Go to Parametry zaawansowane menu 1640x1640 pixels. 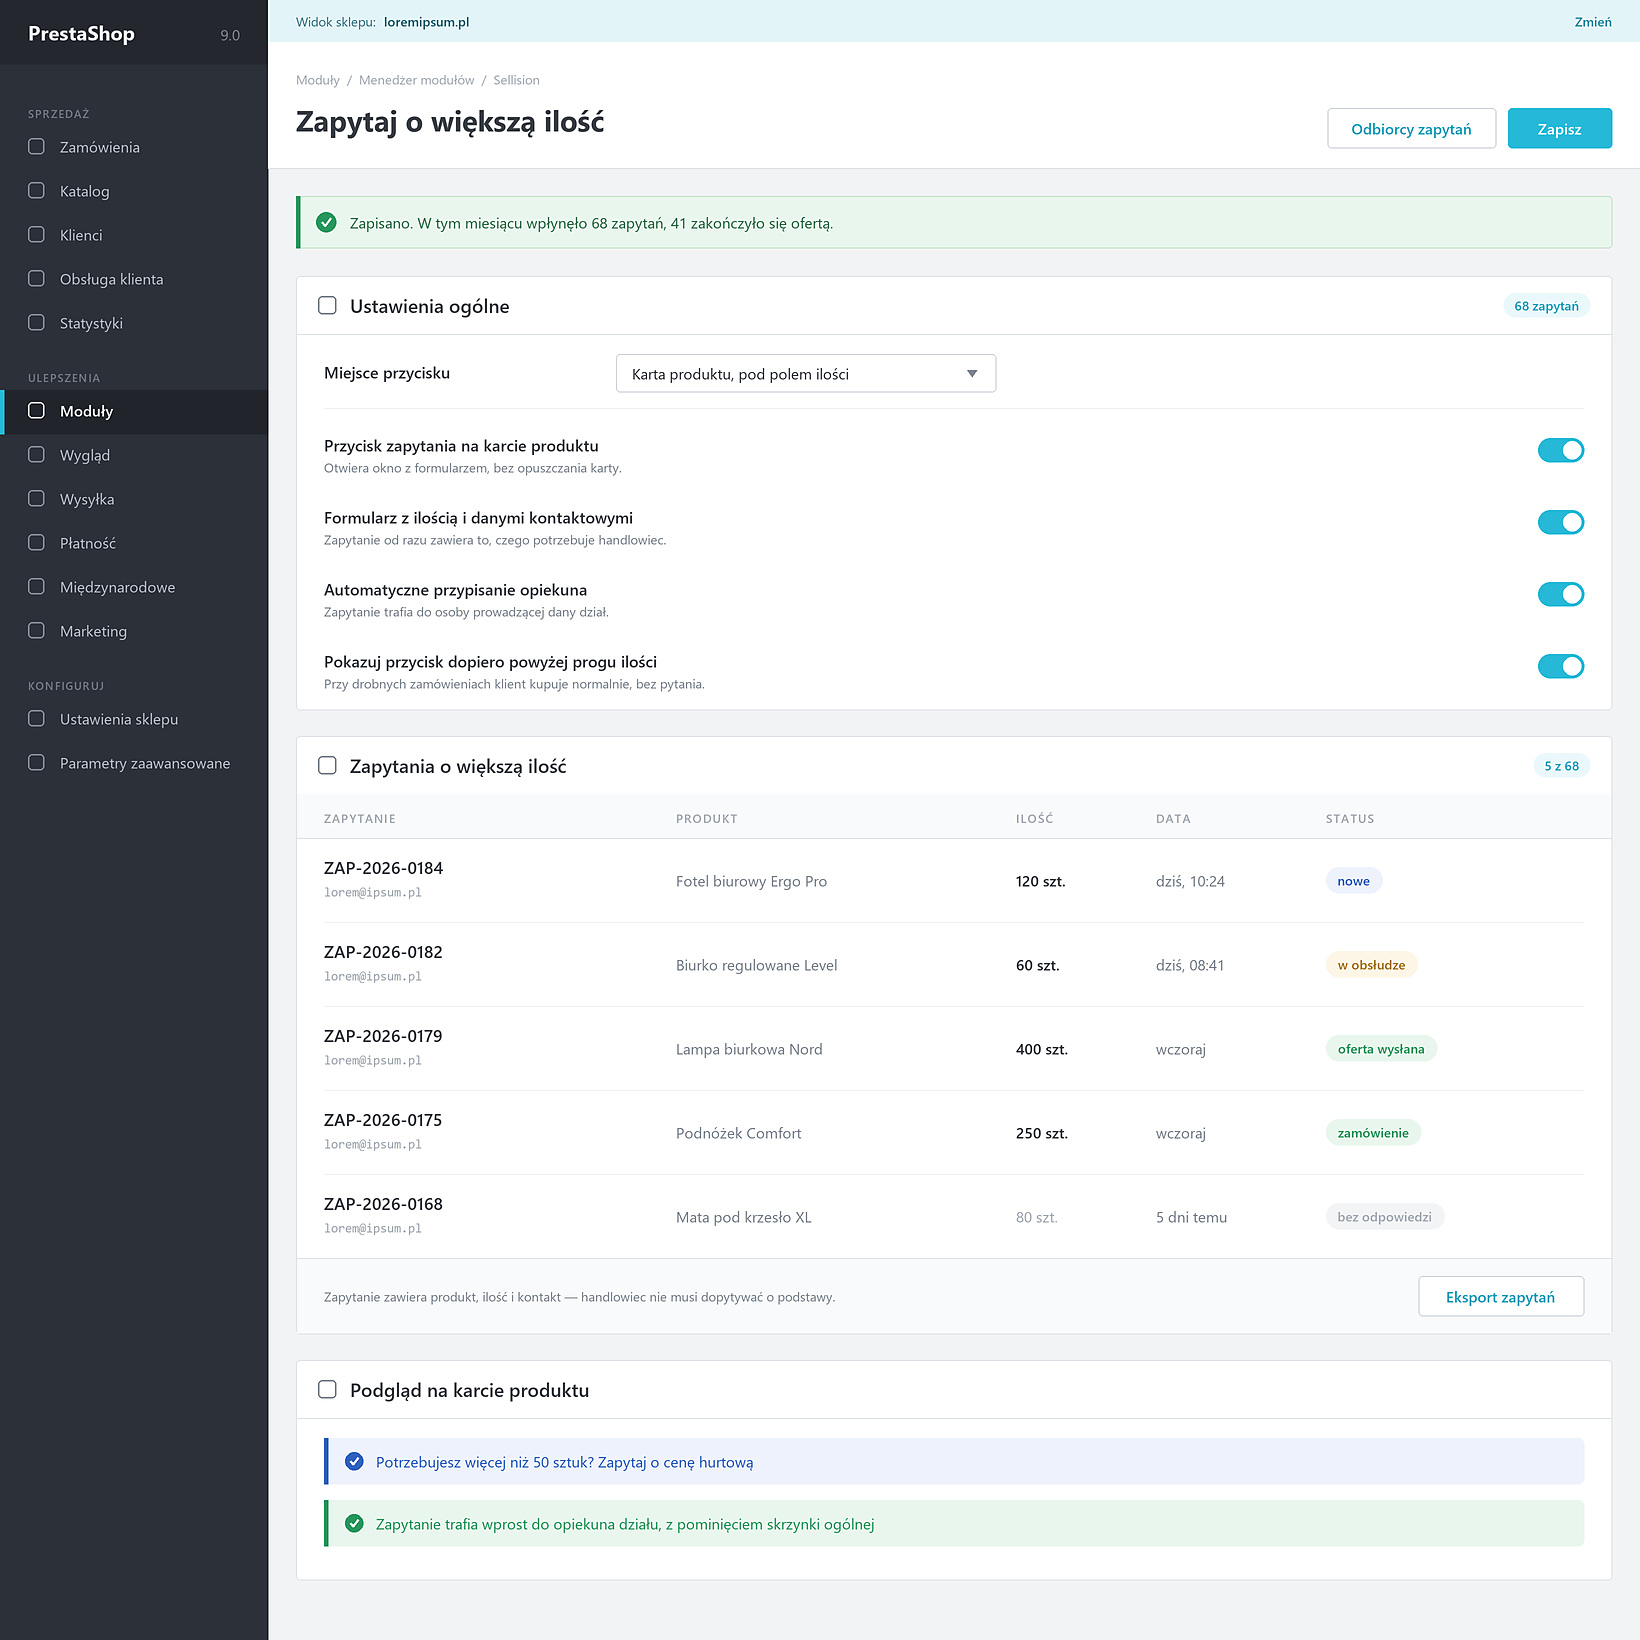tap(134, 763)
